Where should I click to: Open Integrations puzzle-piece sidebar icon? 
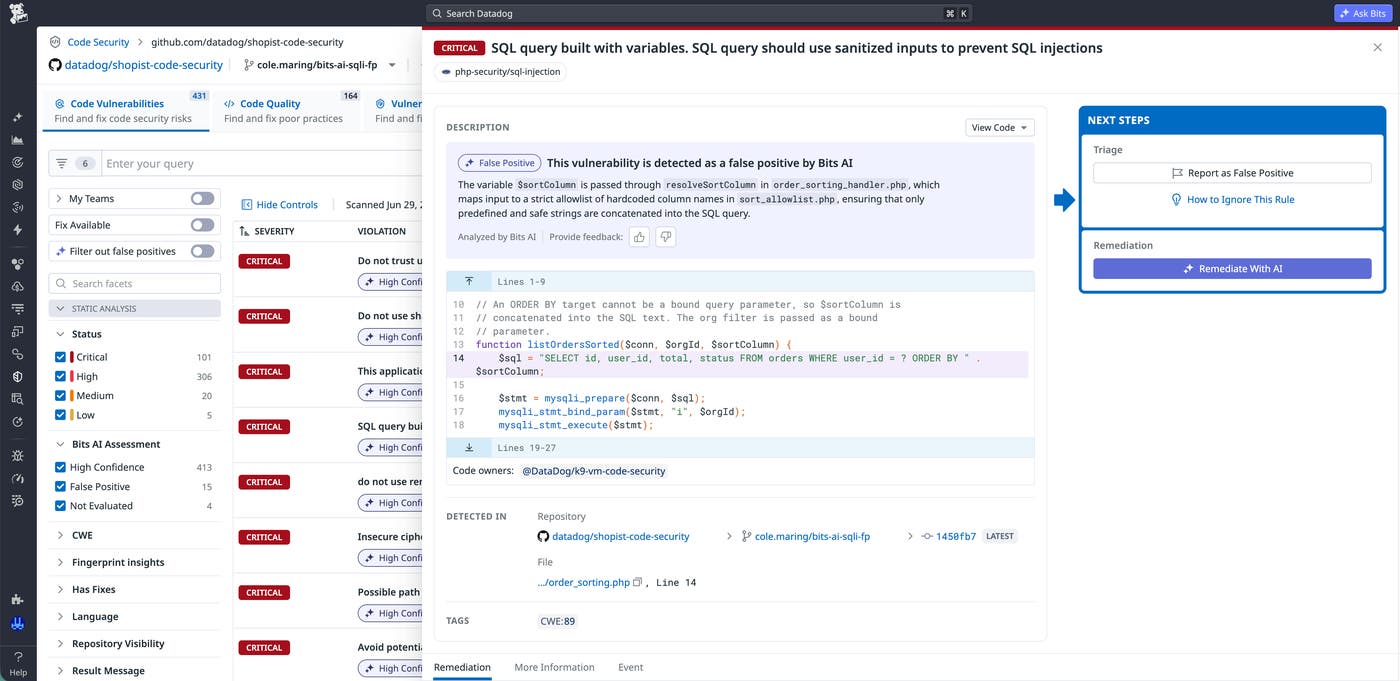tap(18, 600)
